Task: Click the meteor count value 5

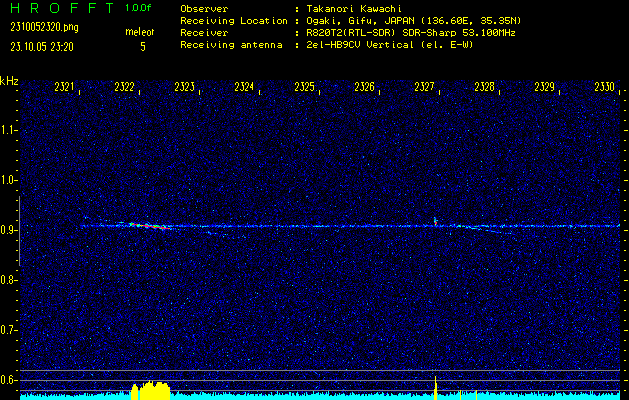Action: point(141,46)
